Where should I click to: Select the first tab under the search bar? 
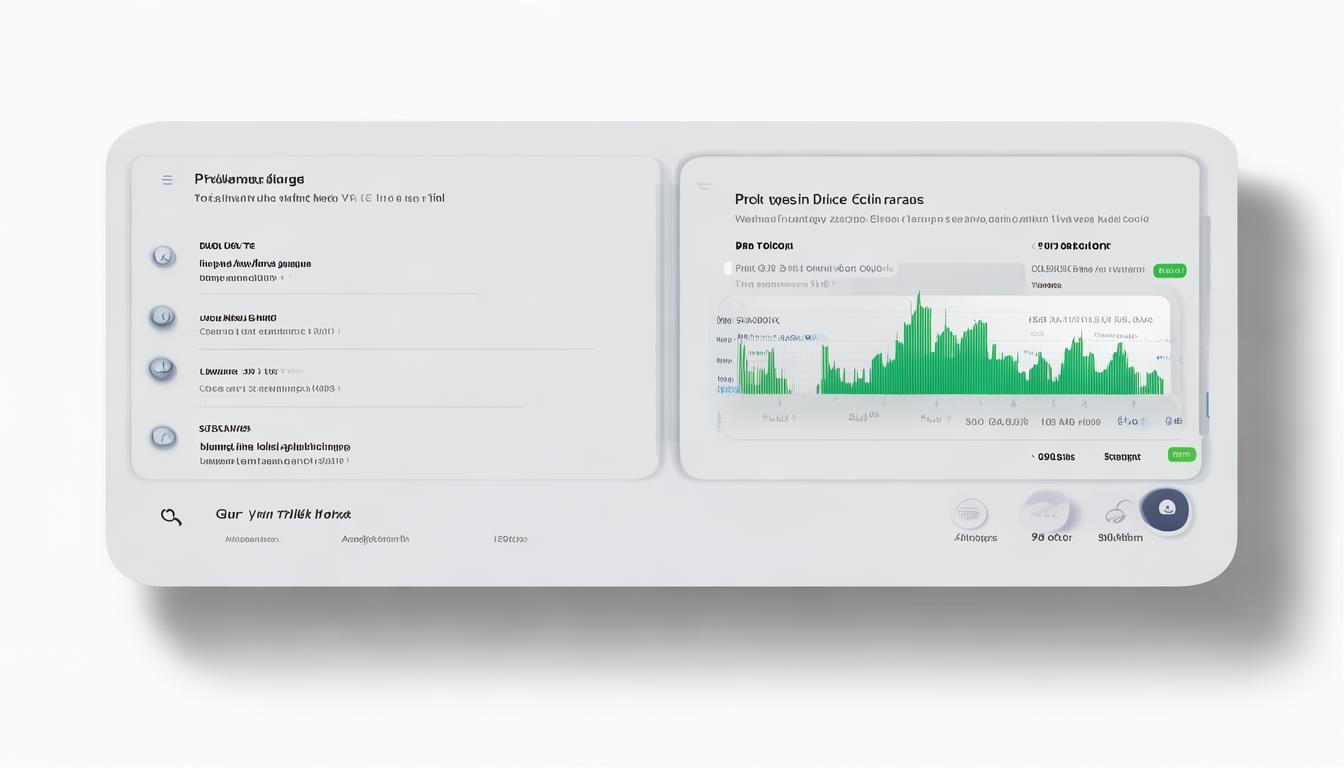coord(252,539)
